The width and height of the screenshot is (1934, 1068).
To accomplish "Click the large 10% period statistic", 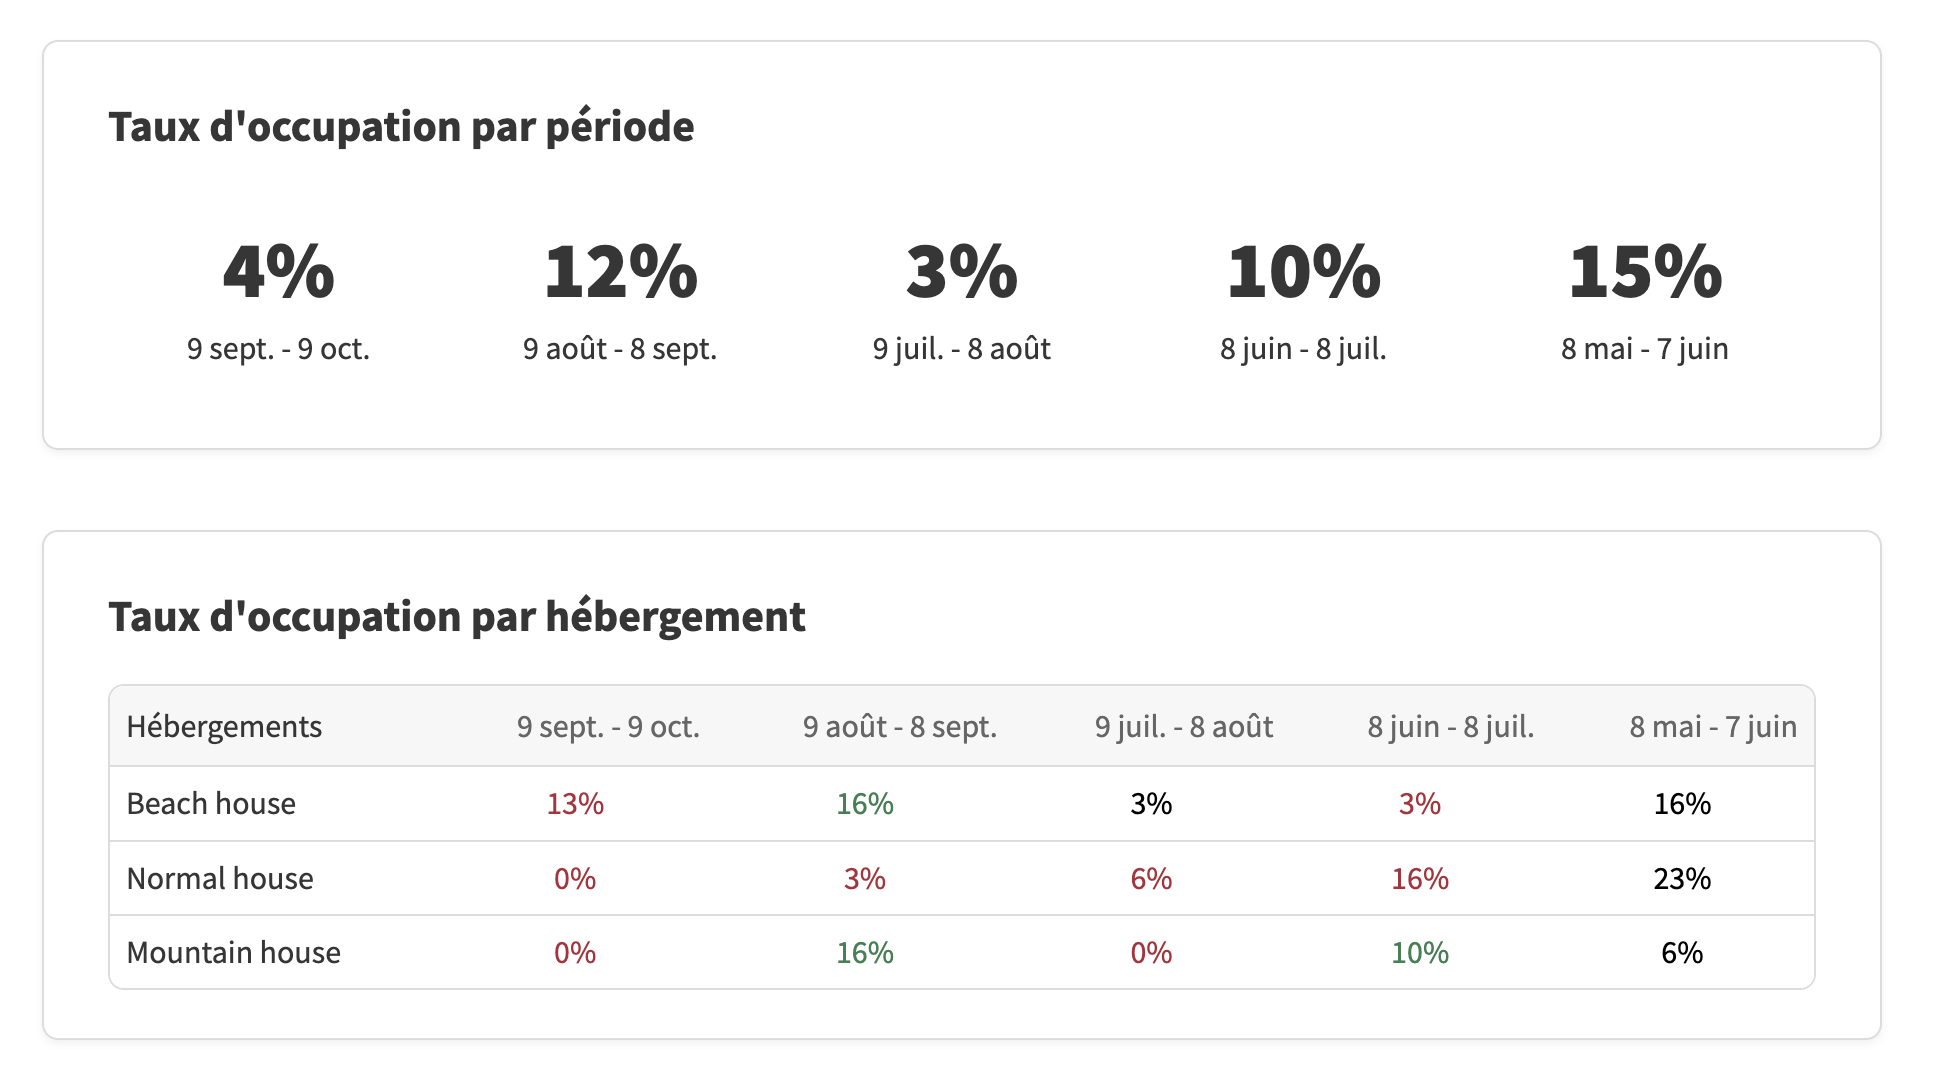I will [x=1303, y=272].
